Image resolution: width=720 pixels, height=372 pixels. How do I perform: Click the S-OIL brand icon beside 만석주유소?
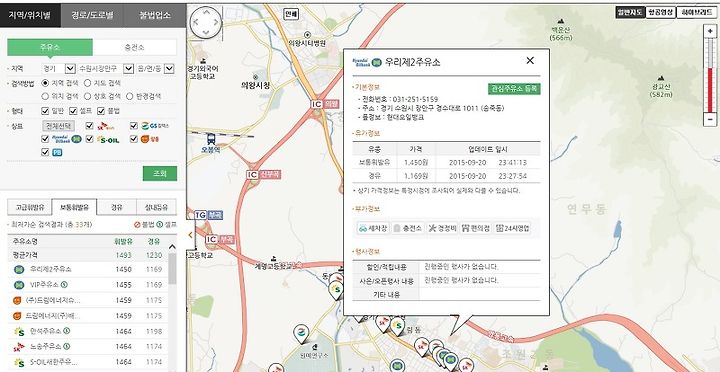(x=19, y=331)
